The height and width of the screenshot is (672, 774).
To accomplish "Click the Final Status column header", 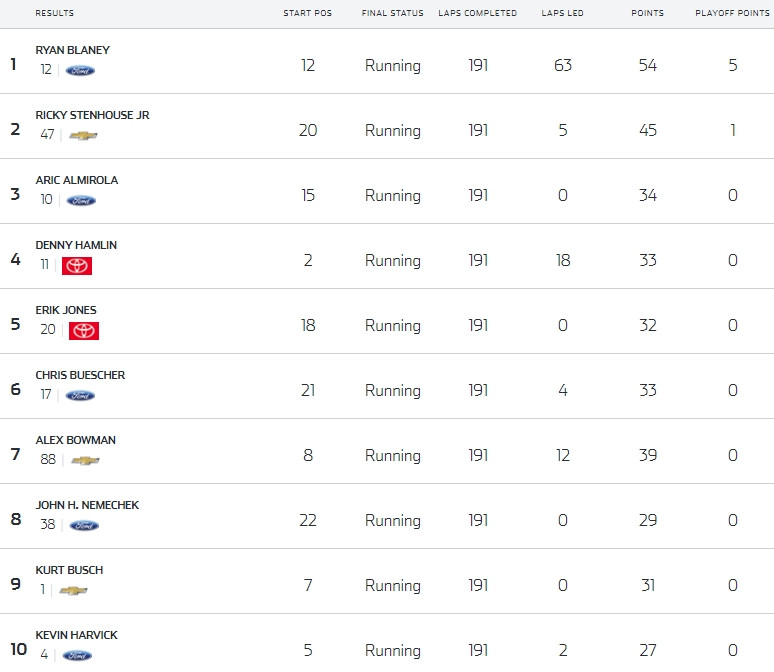I will [x=392, y=13].
